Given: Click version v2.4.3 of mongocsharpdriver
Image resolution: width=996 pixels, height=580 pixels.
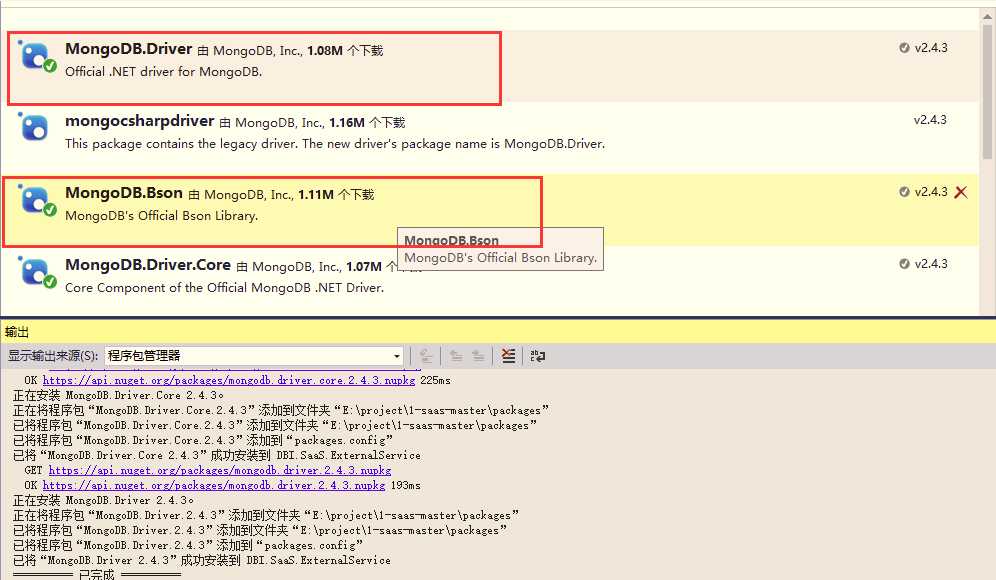Looking at the screenshot, I should [x=930, y=119].
